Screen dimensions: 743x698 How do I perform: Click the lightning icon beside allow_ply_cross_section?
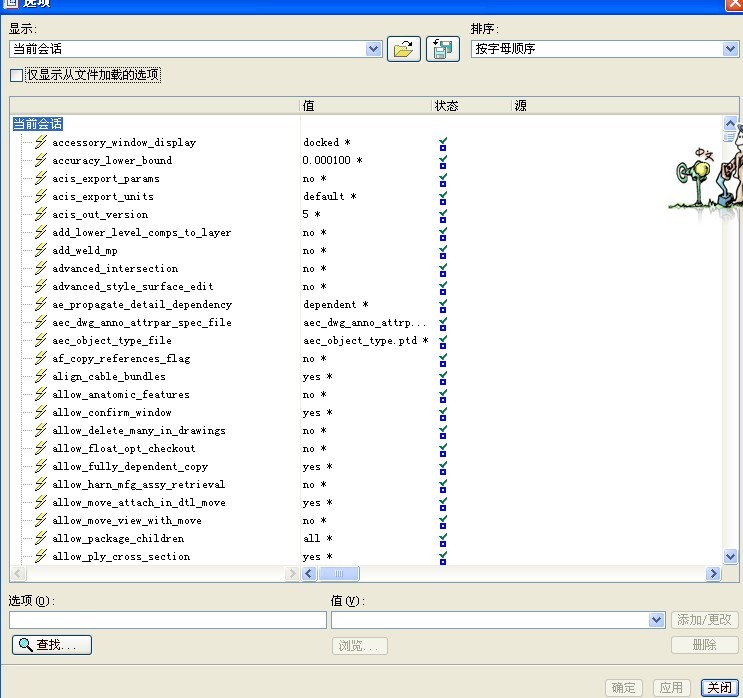tap(41, 555)
